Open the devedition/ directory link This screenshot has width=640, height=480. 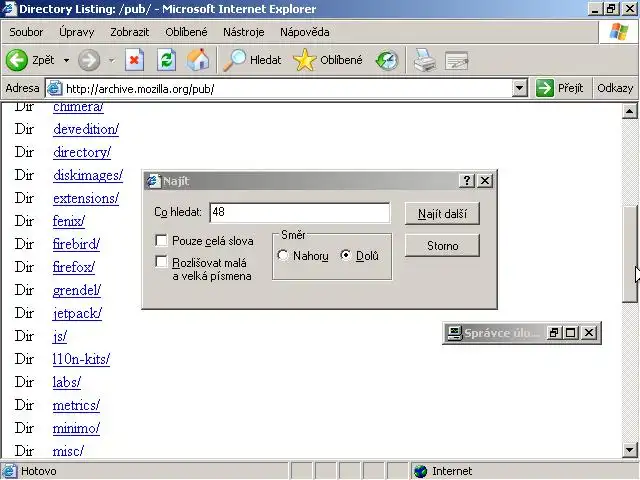(86, 129)
